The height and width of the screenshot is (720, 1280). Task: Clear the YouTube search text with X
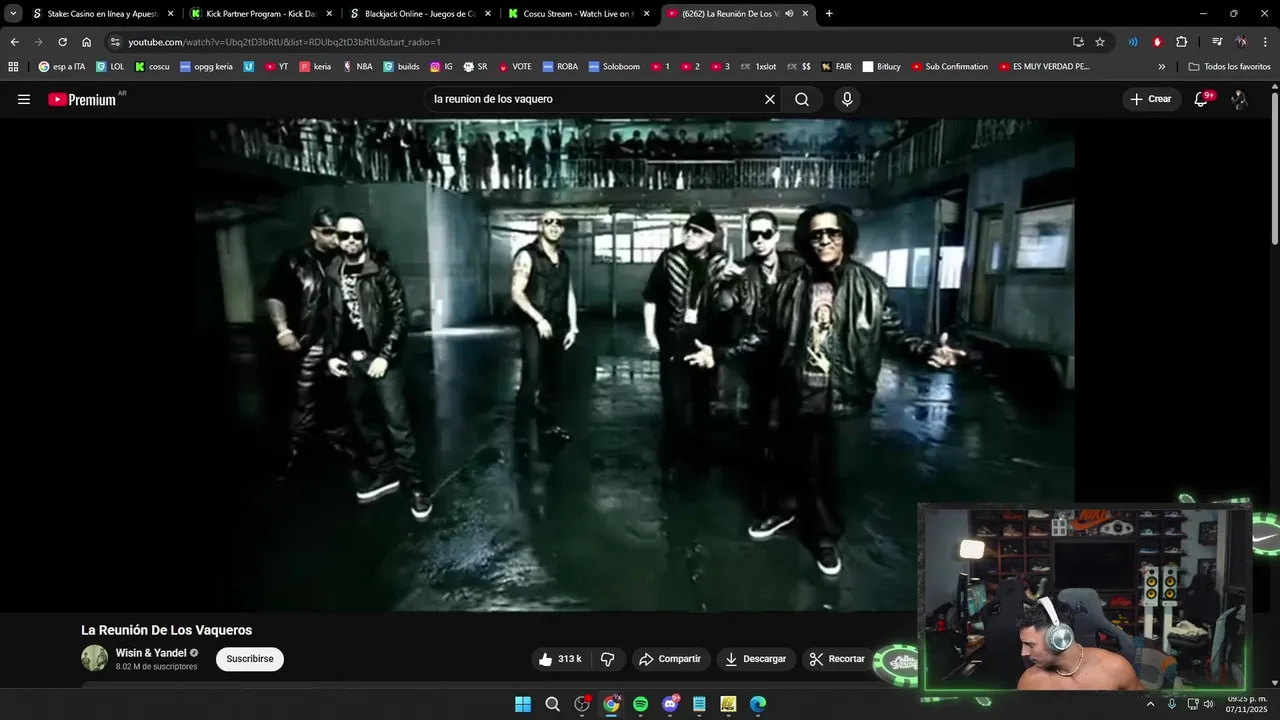coord(770,99)
